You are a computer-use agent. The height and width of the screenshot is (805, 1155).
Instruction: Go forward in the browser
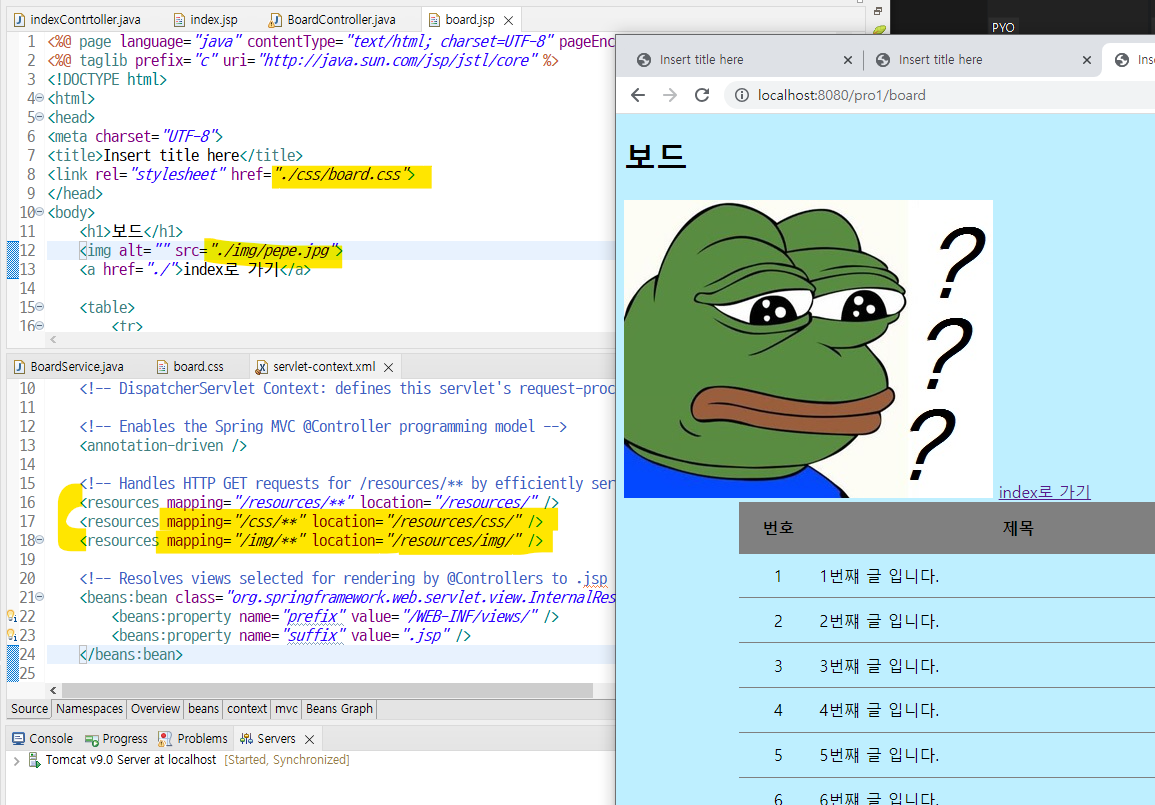pyautogui.click(x=670, y=95)
